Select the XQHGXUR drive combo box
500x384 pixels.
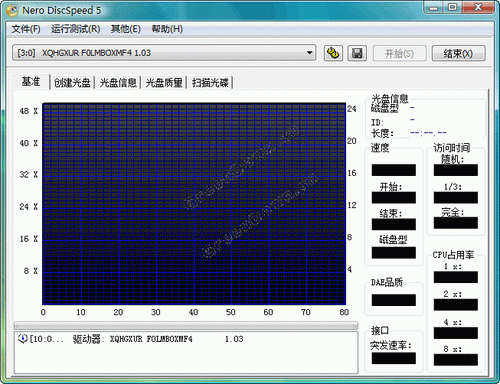(x=164, y=53)
